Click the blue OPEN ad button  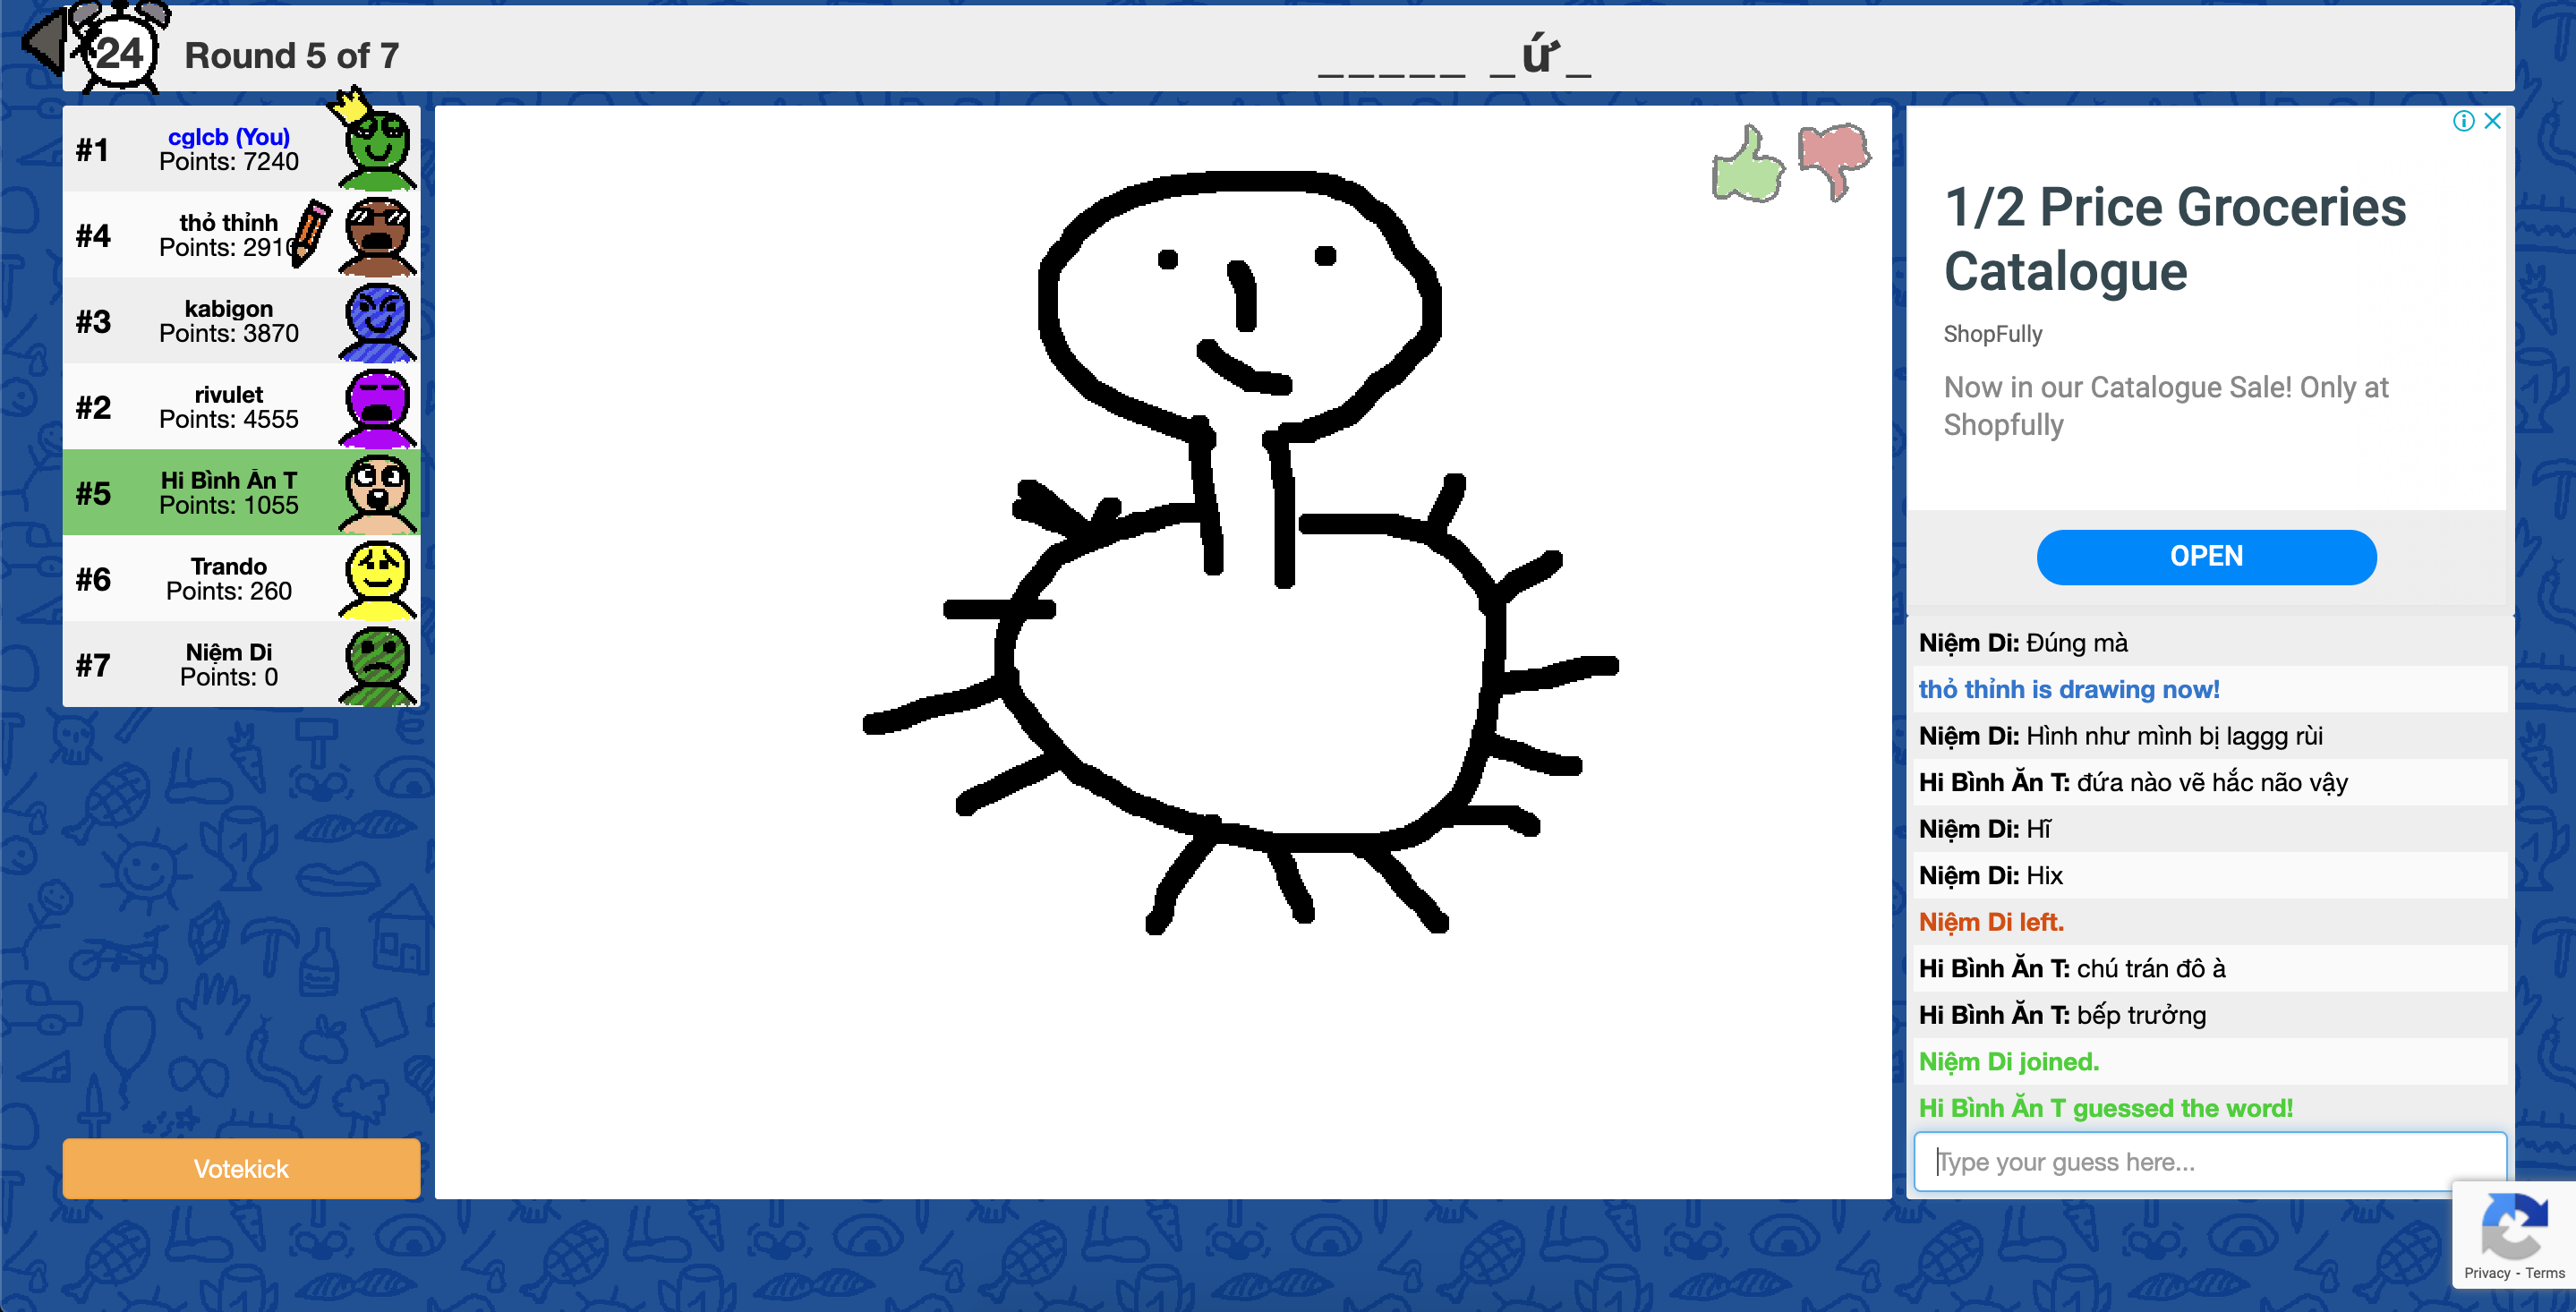(x=2205, y=557)
